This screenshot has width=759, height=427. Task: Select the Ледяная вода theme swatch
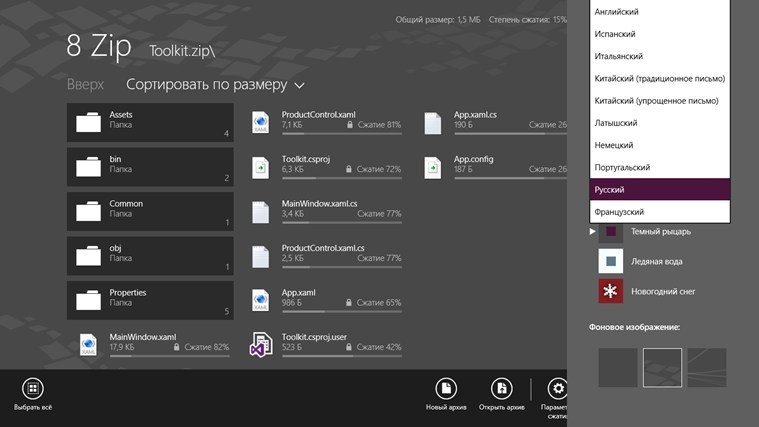coord(611,262)
